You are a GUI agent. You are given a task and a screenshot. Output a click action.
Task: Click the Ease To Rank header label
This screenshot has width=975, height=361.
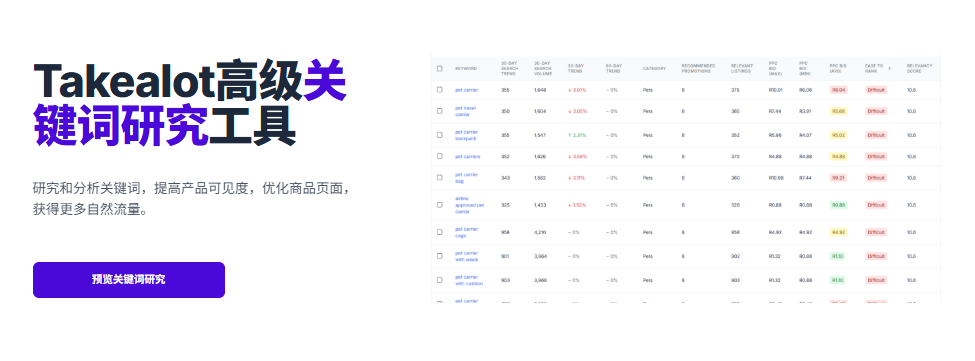(x=874, y=68)
